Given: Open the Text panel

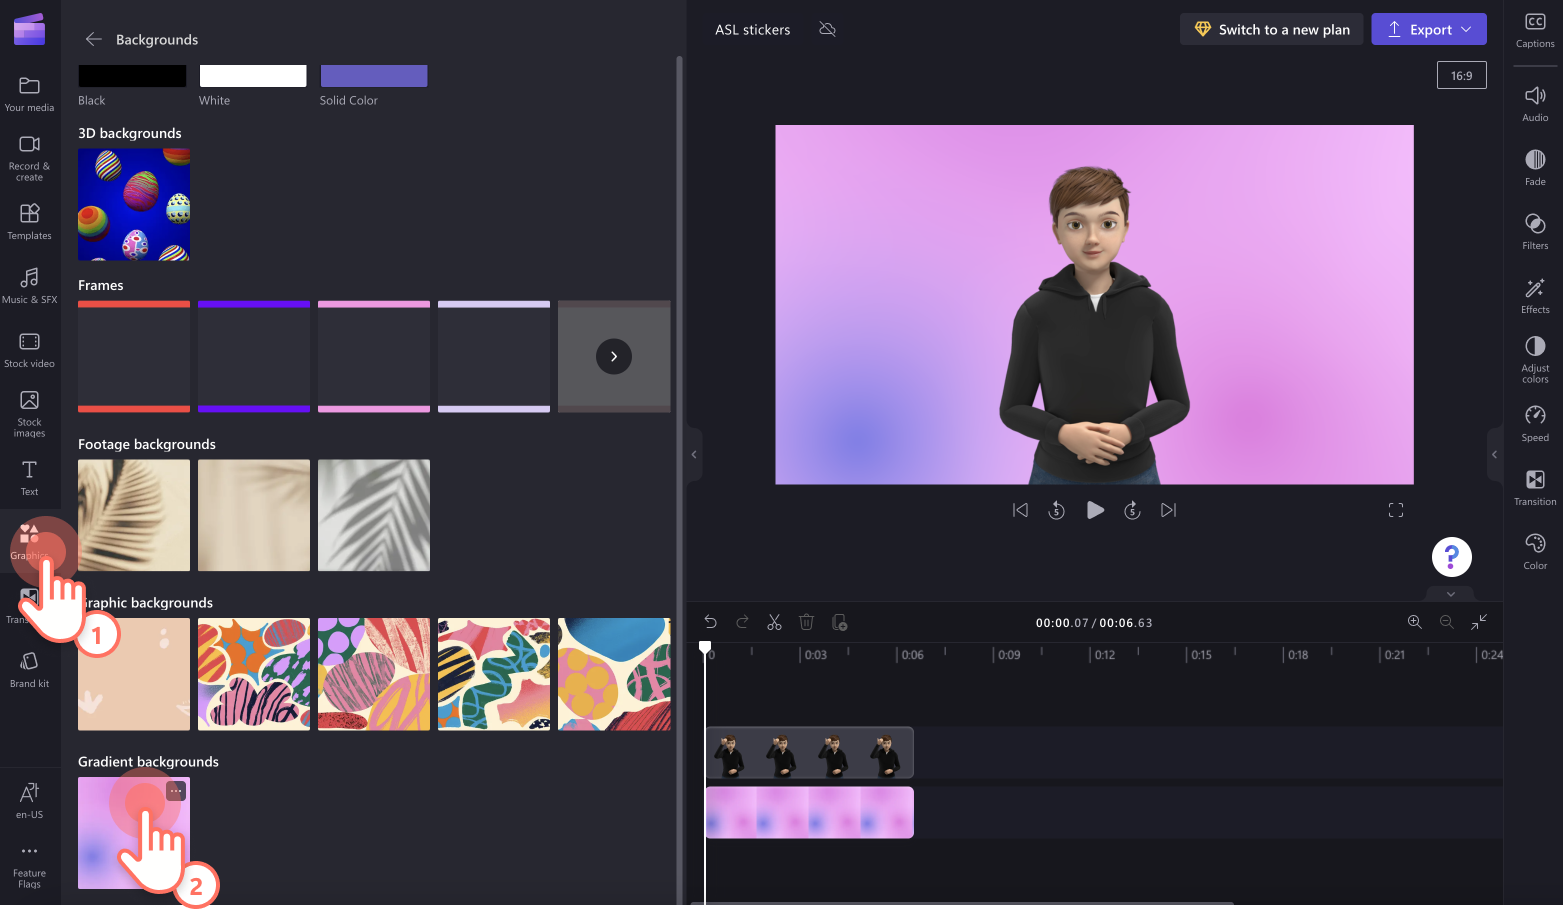Looking at the screenshot, I should coord(29,477).
